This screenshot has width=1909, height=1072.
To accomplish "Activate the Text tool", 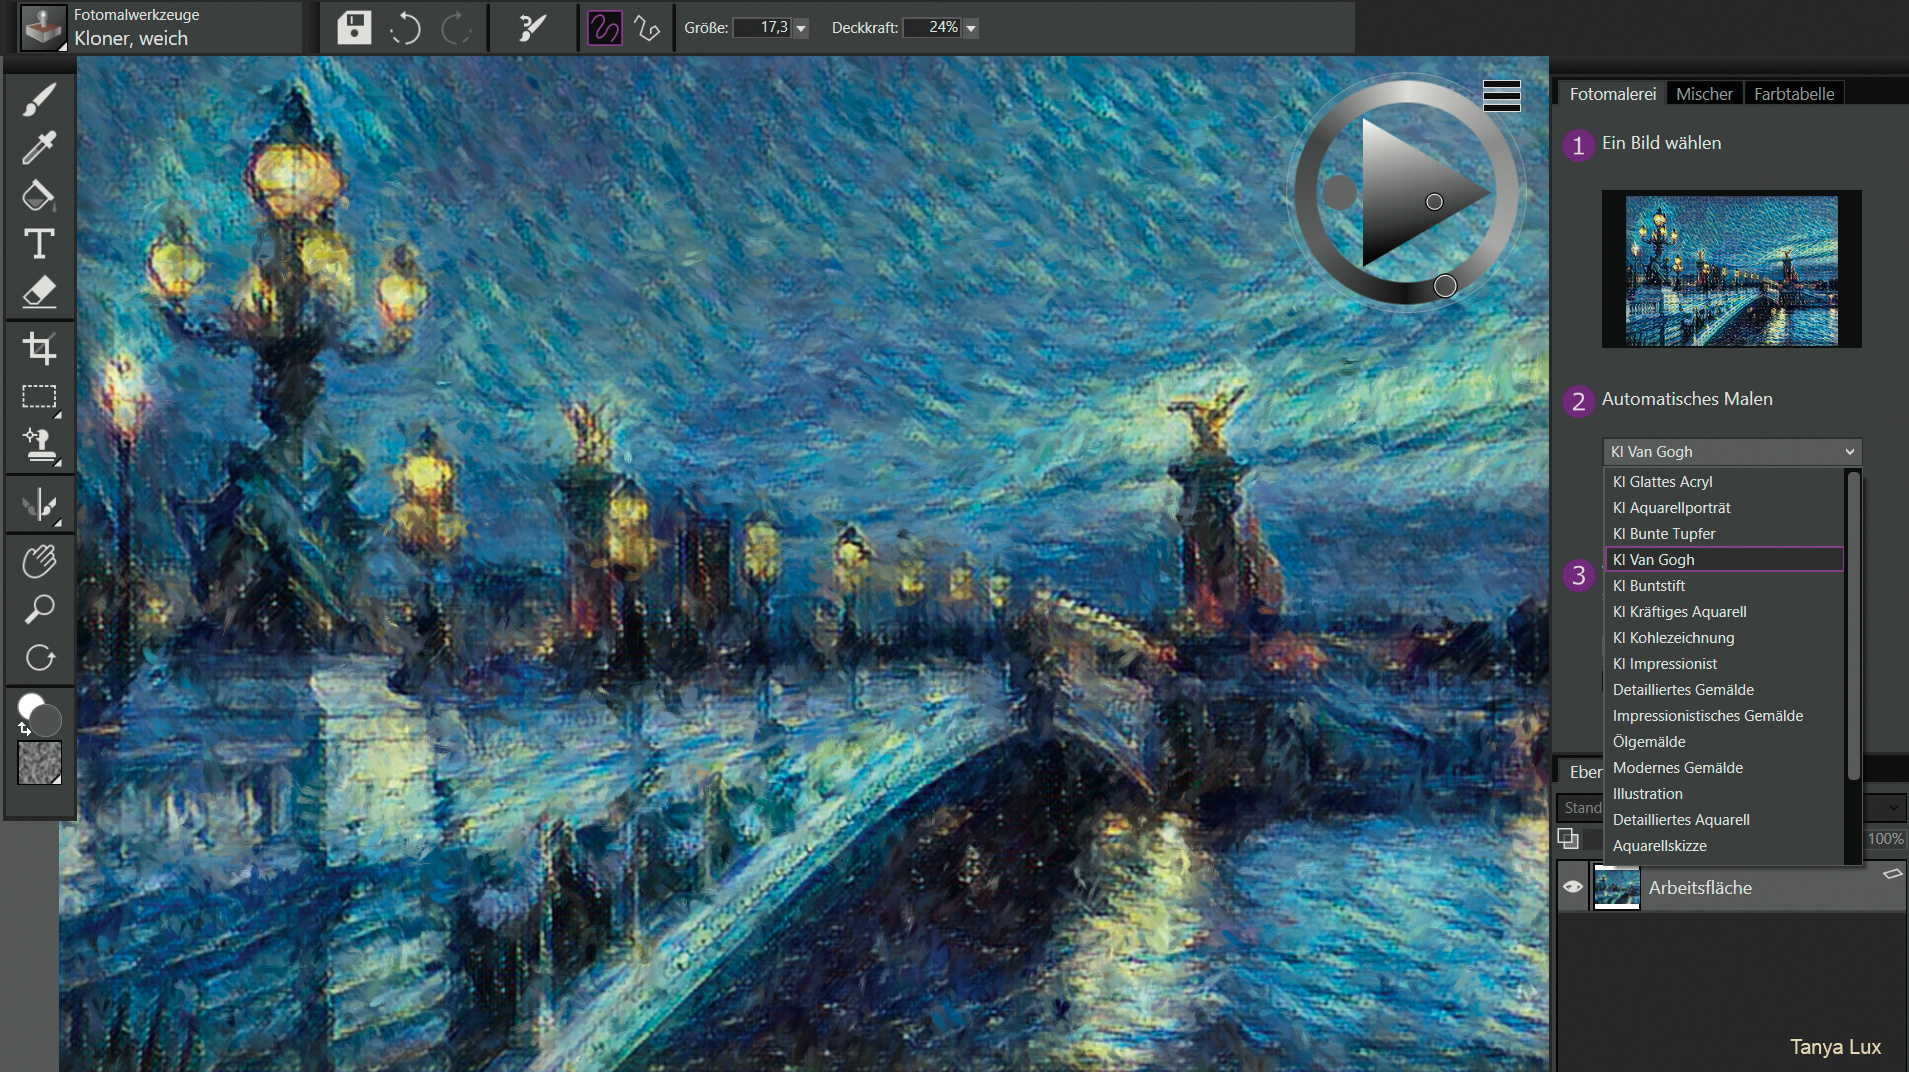I will coord(39,243).
